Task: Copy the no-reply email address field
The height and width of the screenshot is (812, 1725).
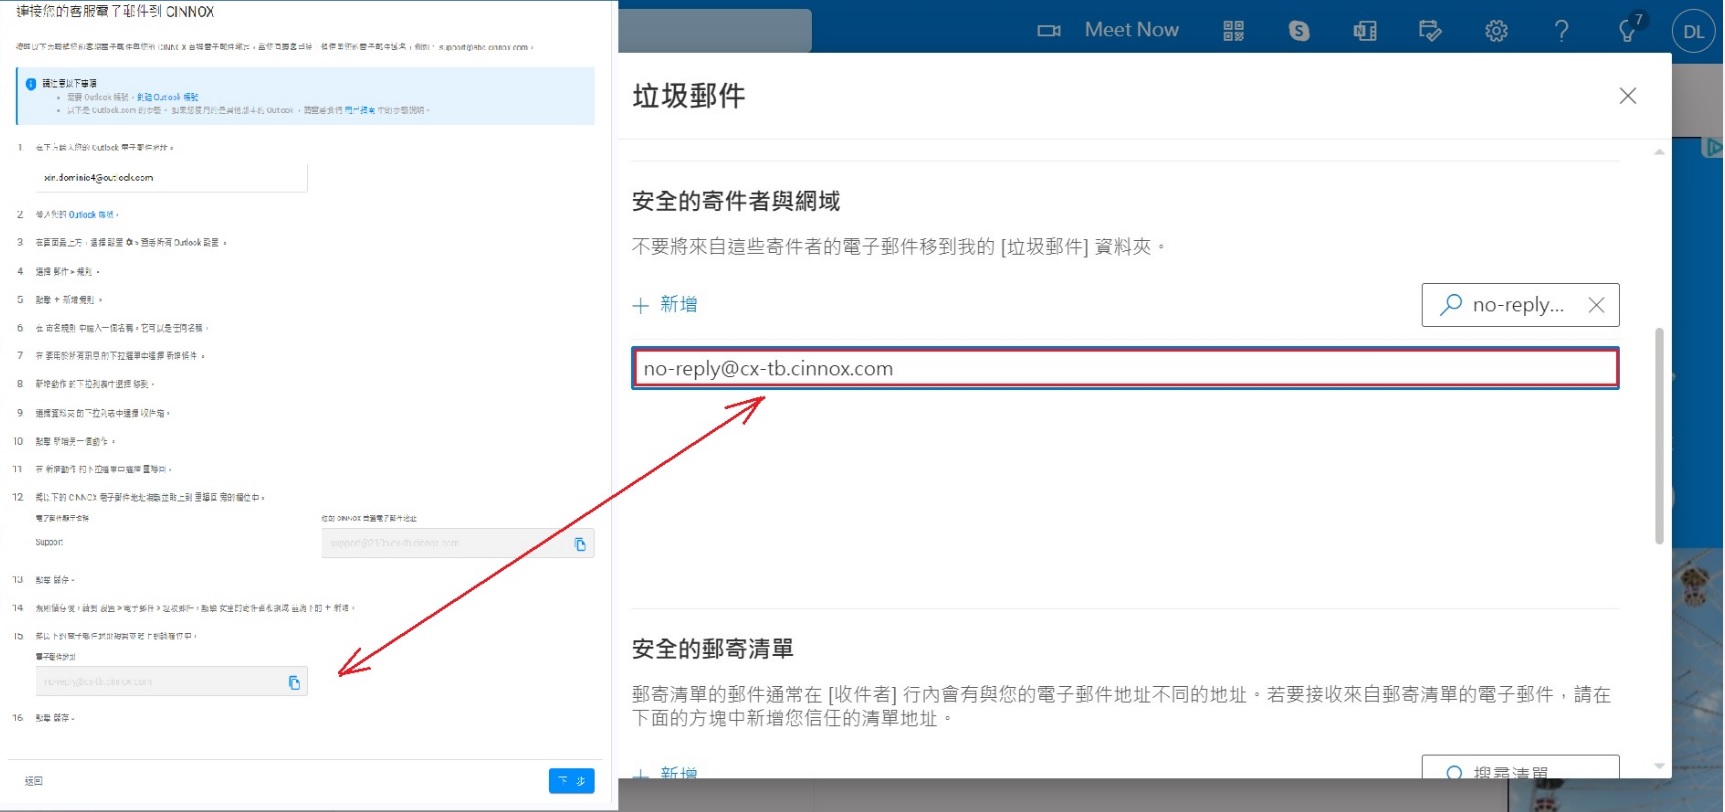Action: (x=294, y=682)
